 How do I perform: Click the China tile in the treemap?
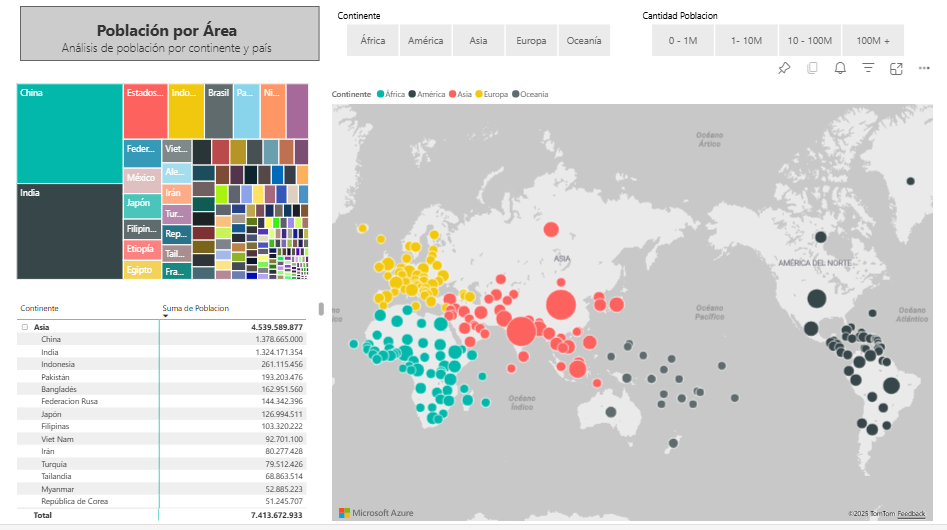[x=70, y=132]
